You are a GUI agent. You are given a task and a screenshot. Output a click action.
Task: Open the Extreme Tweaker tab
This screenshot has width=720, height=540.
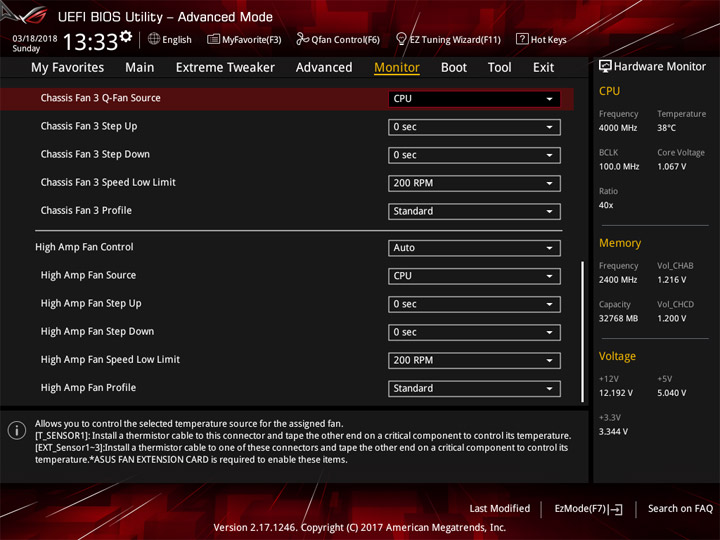point(225,68)
